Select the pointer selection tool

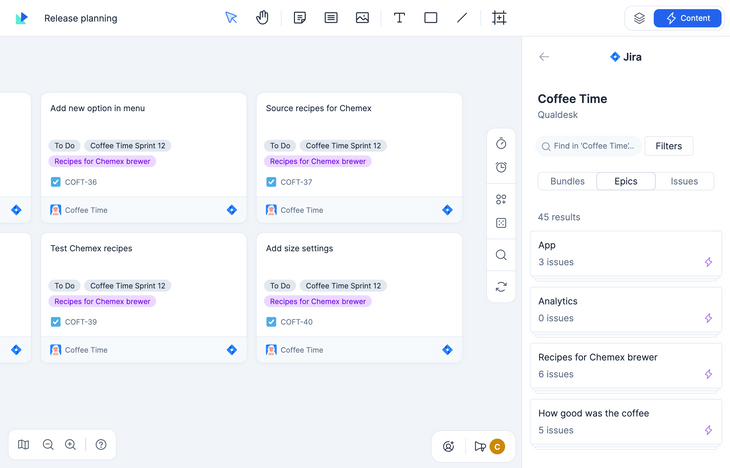pos(231,18)
